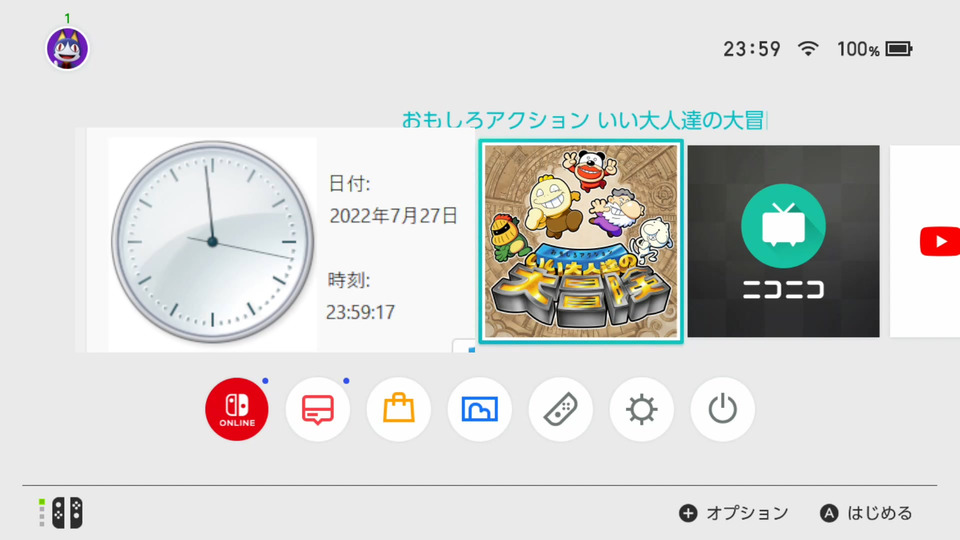960x540 pixels.
Task: Open the Nintendo eShop bag icon
Action: click(x=399, y=409)
